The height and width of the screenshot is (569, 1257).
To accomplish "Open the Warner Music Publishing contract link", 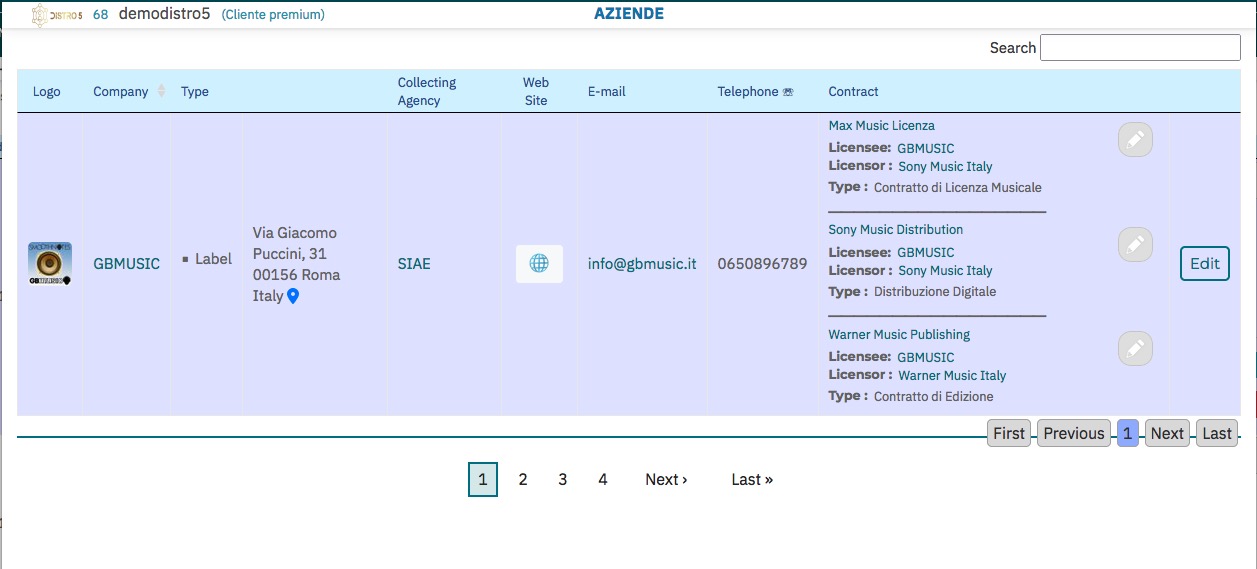I will tap(899, 335).
